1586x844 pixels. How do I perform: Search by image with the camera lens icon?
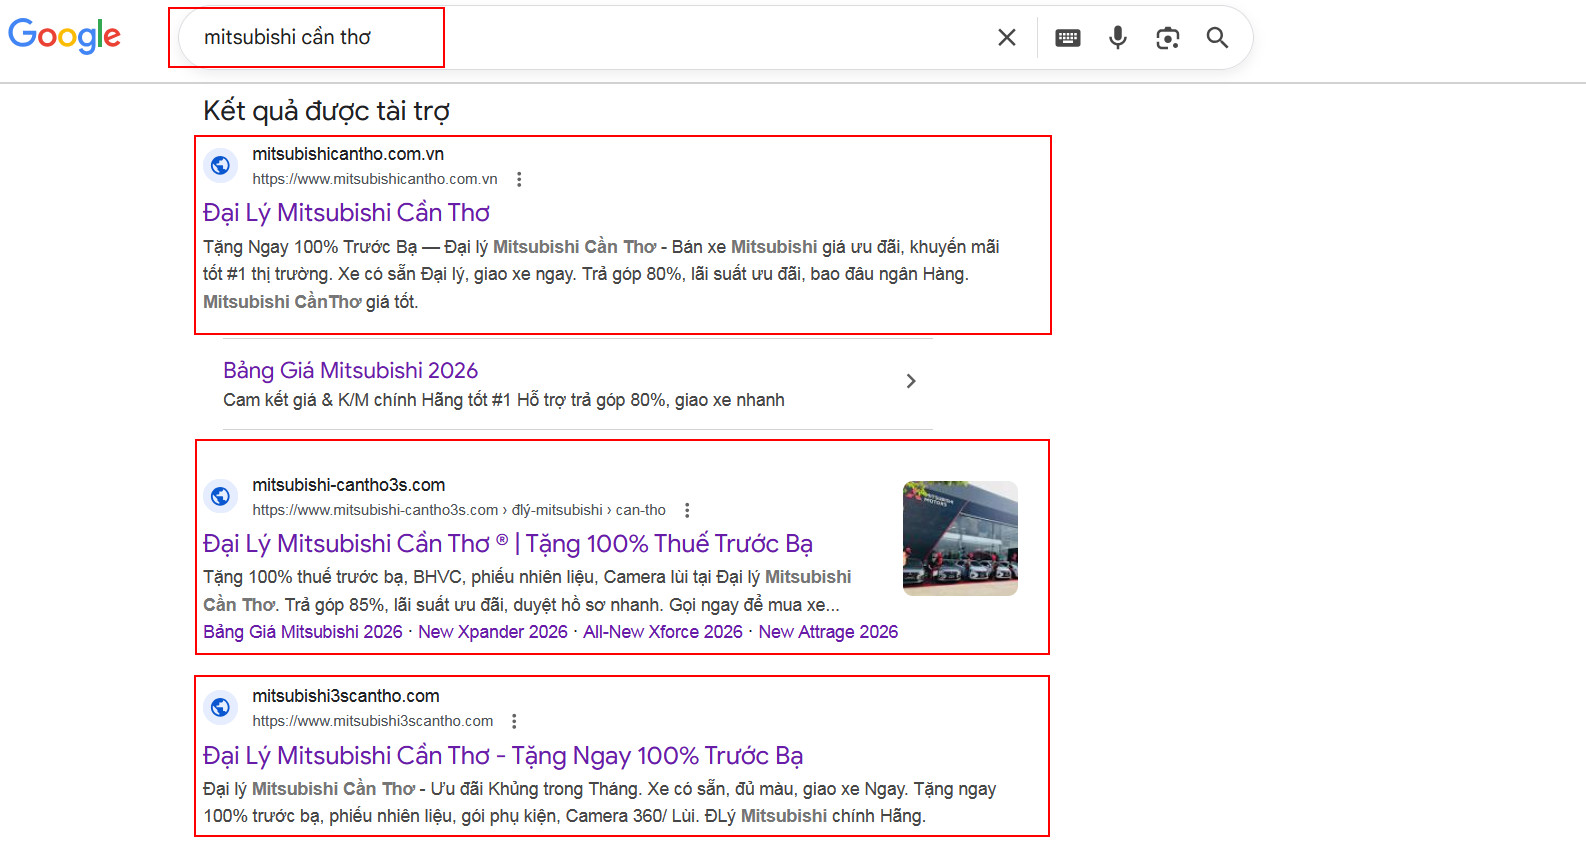(x=1168, y=38)
